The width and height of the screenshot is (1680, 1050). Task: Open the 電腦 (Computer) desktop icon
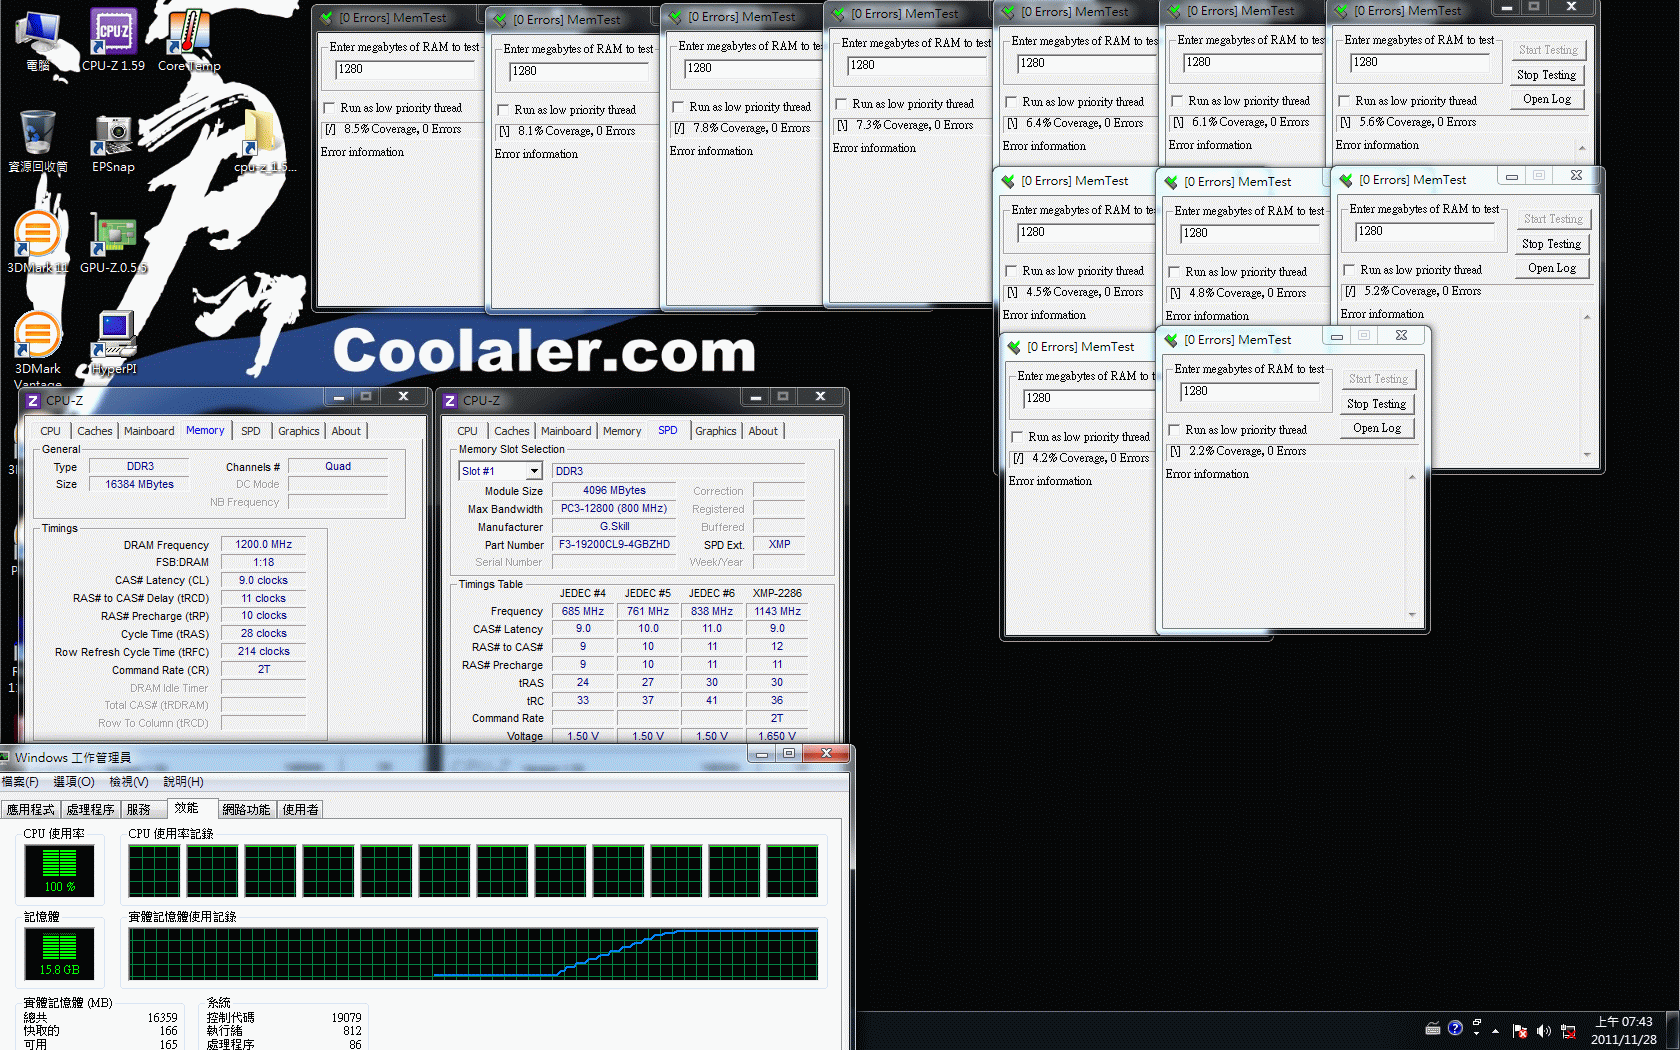click(x=38, y=40)
